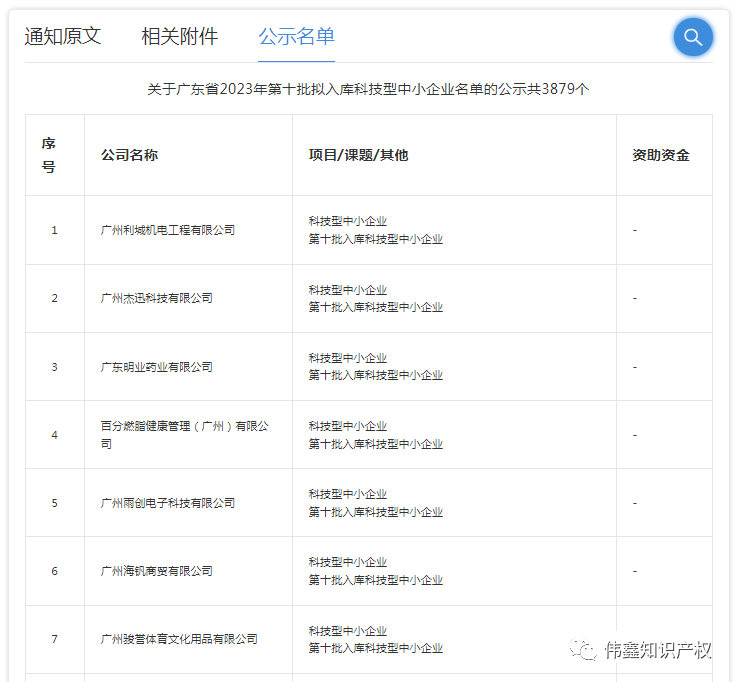Click serial number 3 cell
This screenshot has width=735, height=682.
54,367
